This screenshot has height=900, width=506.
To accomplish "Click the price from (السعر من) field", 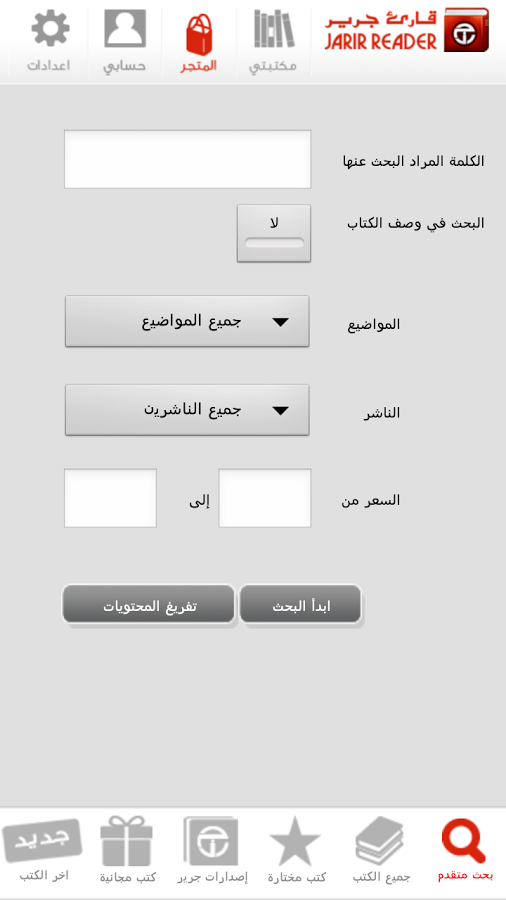I will tap(264, 498).
